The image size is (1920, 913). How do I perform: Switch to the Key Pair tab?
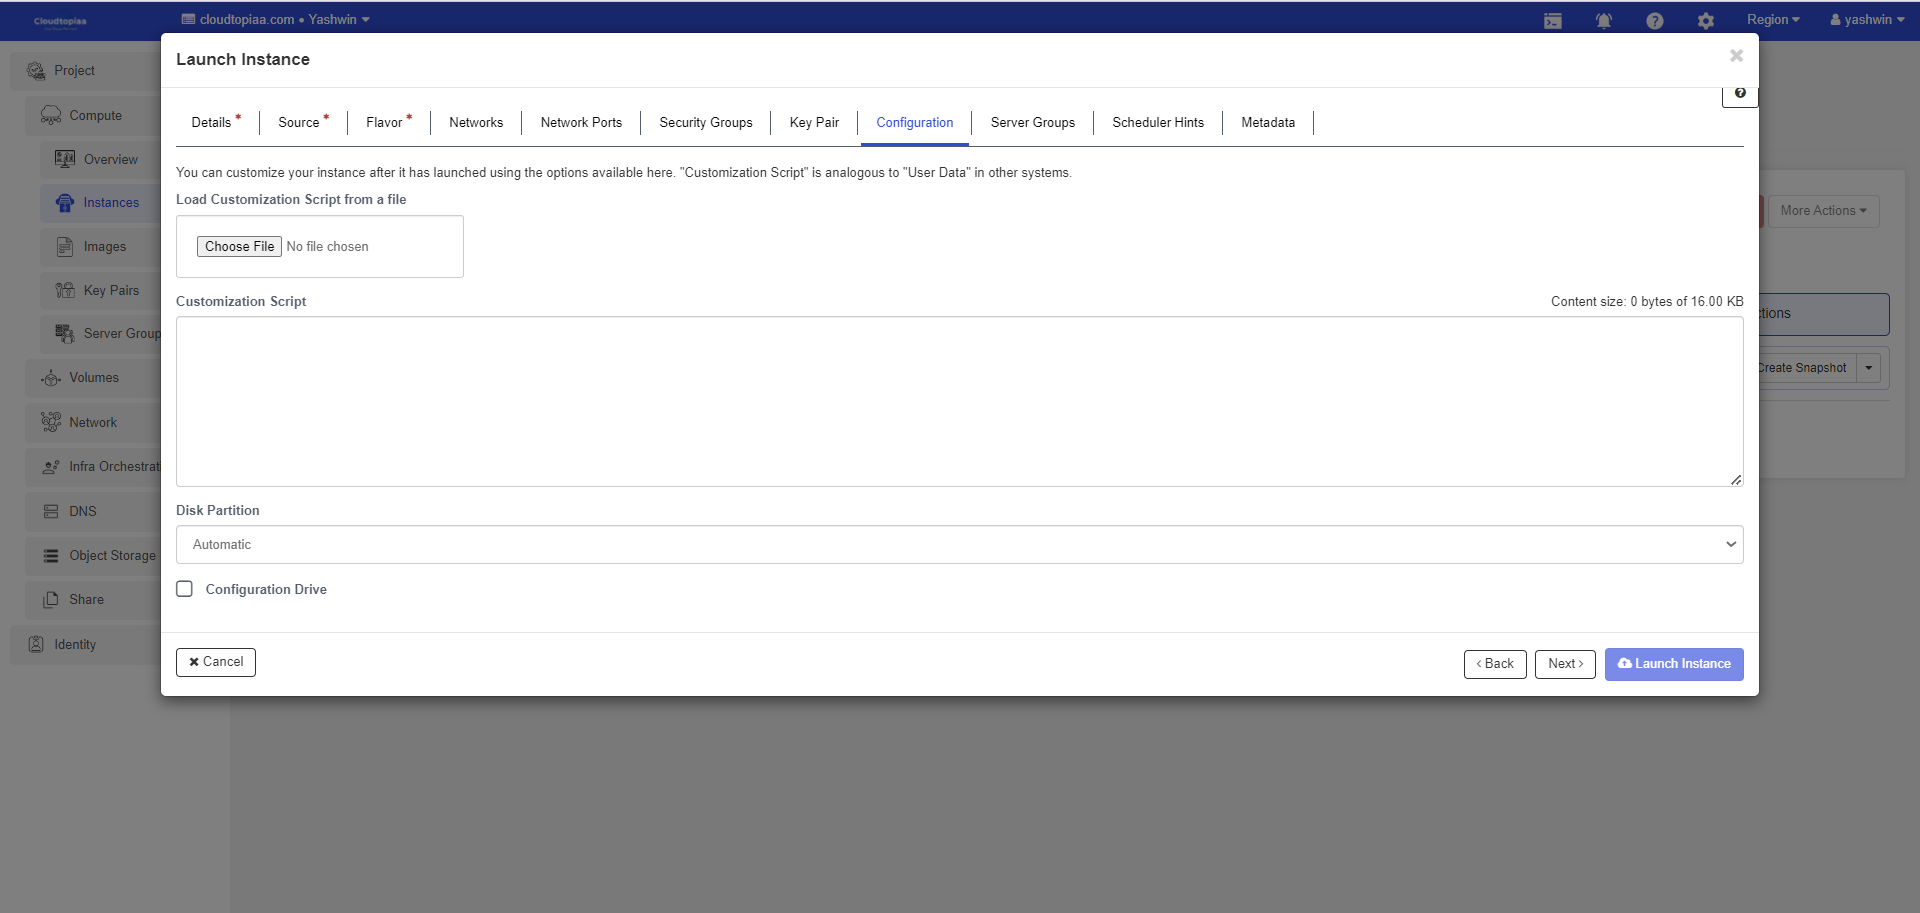click(814, 122)
